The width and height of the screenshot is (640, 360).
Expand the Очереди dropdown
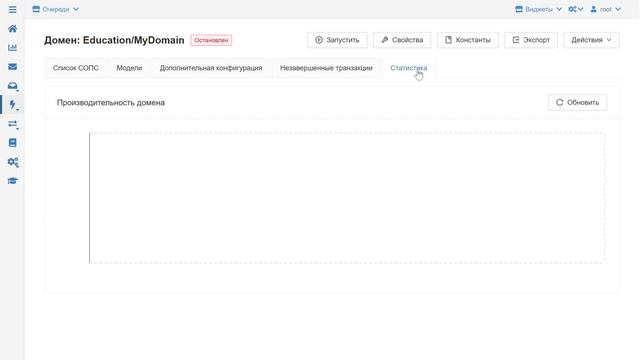56,9
